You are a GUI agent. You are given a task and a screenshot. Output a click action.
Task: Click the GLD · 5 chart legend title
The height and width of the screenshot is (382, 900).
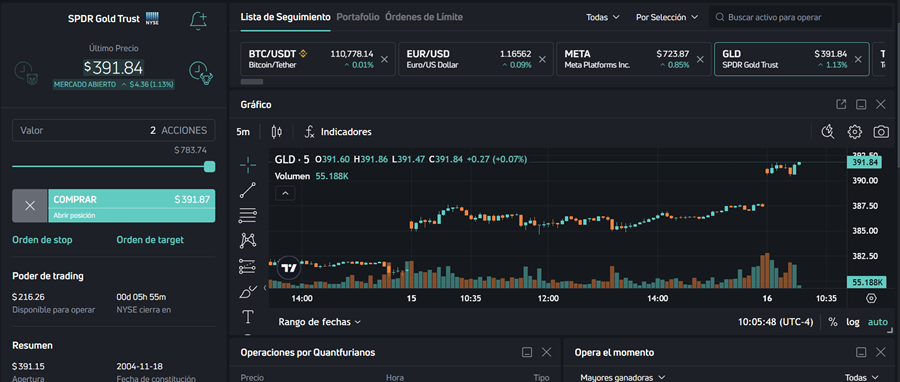[292, 159]
